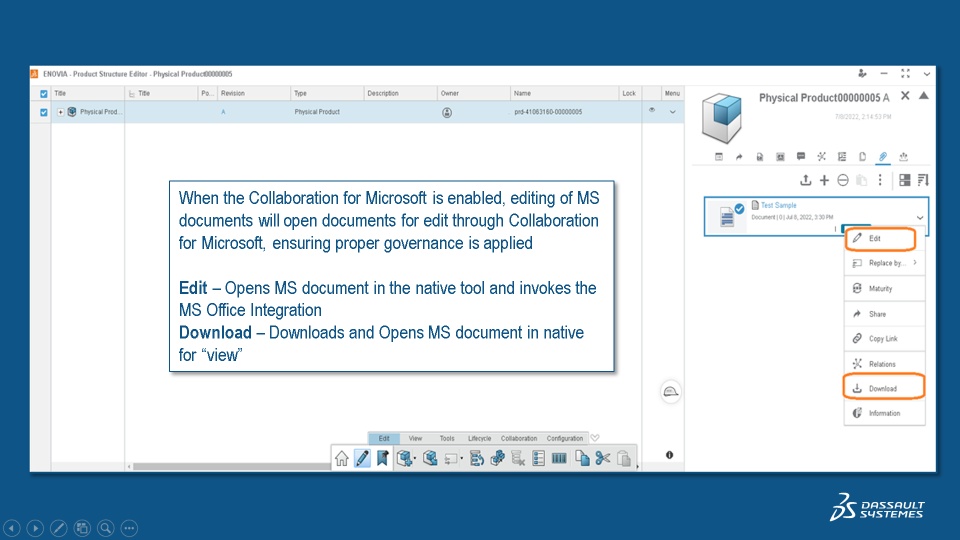Click the scissors Cut icon

coord(603,458)
